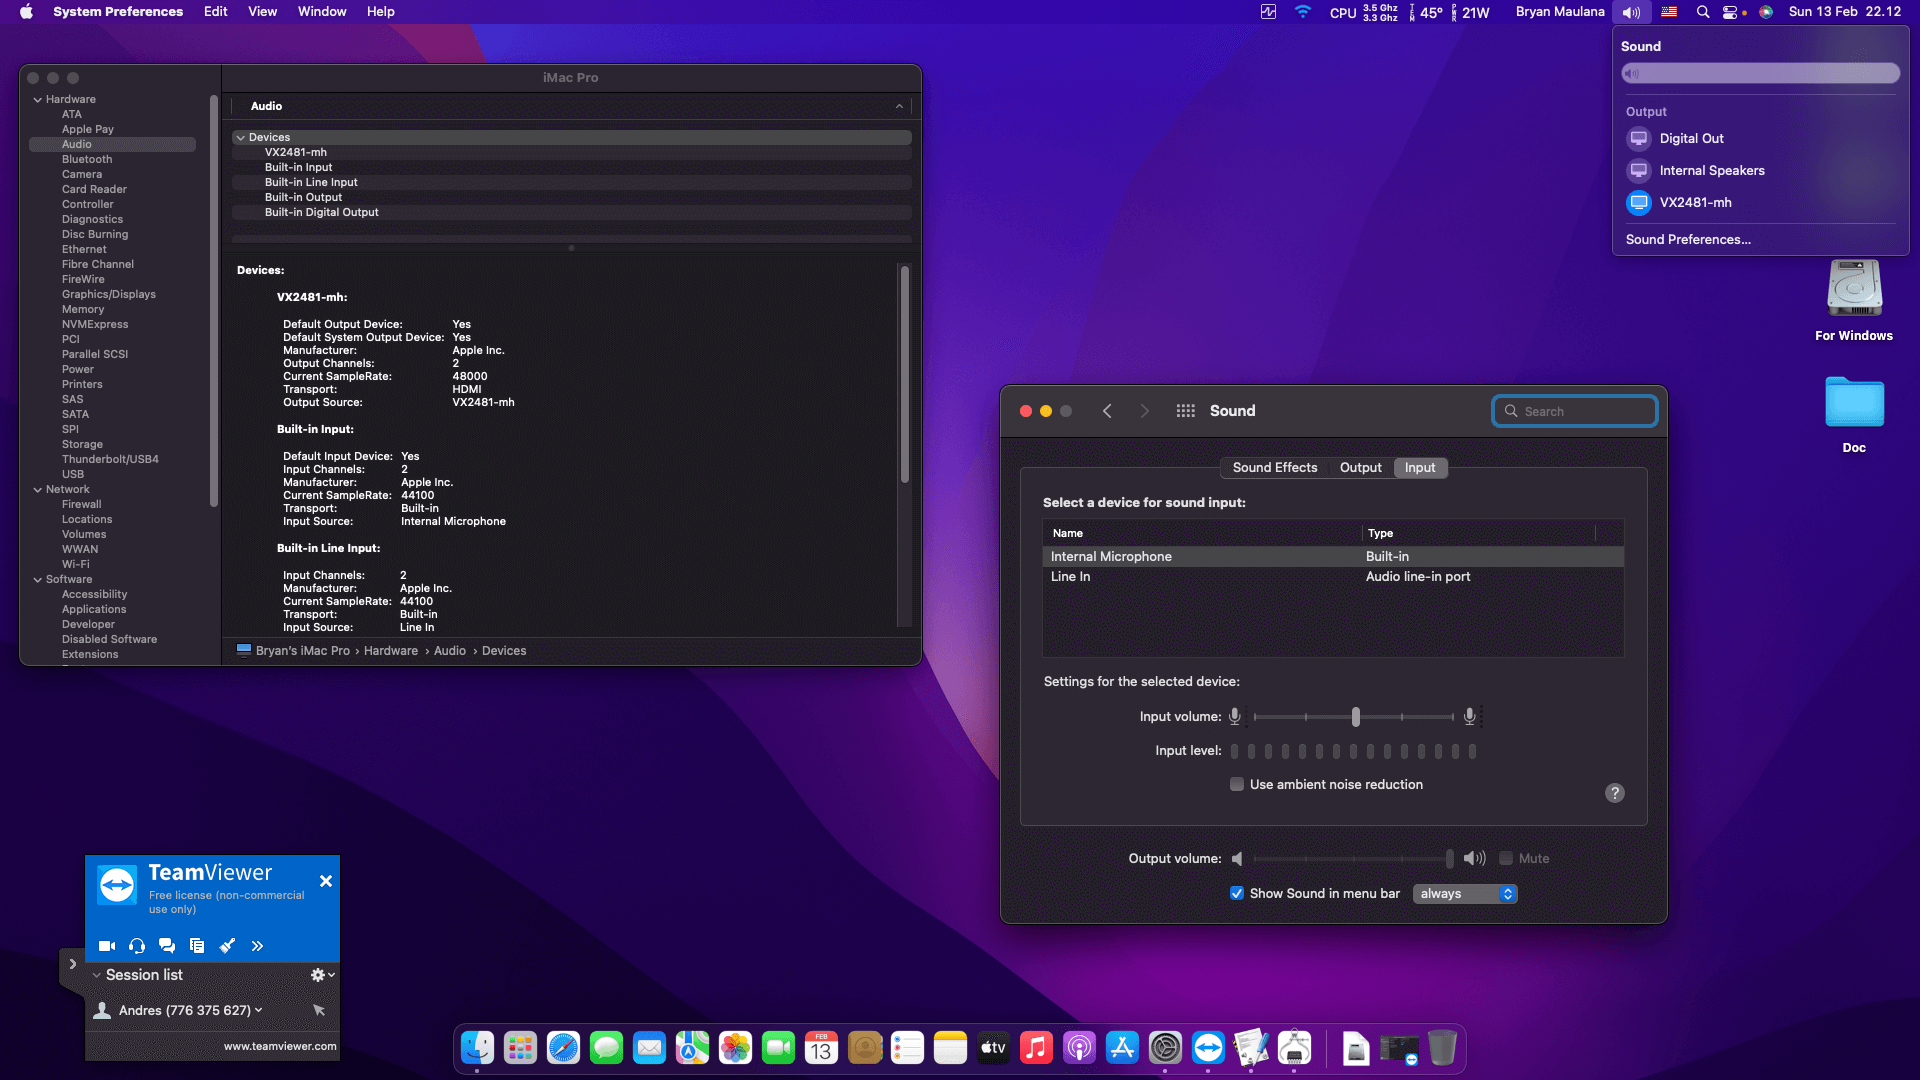The width and height of the screenshot is (1920, 1080).
Task: Select For Windows drive on desktop
Action: [x=1854, y=302]
